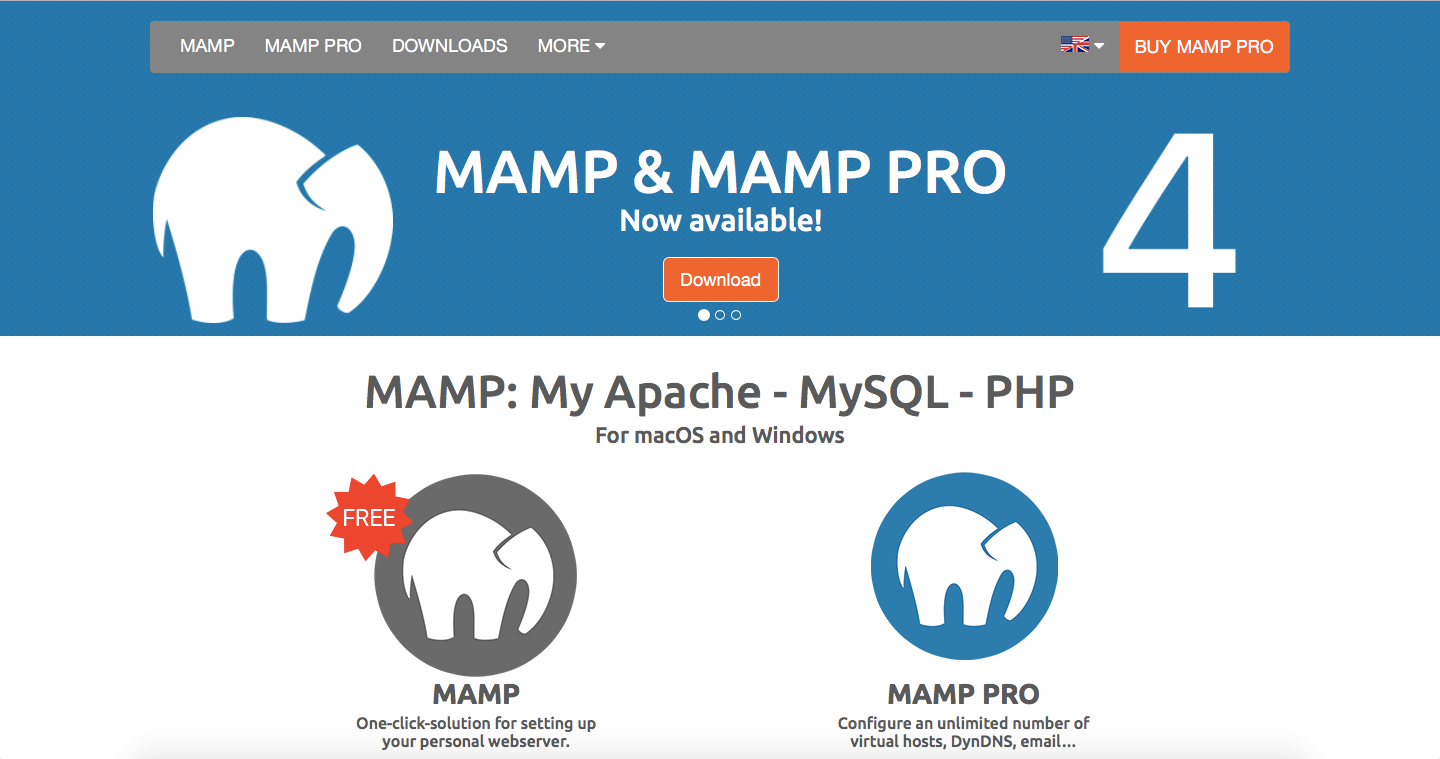Click the large number 4 graphic
This screenshot has height=759, width=1440.
(x=1169, y=220)
